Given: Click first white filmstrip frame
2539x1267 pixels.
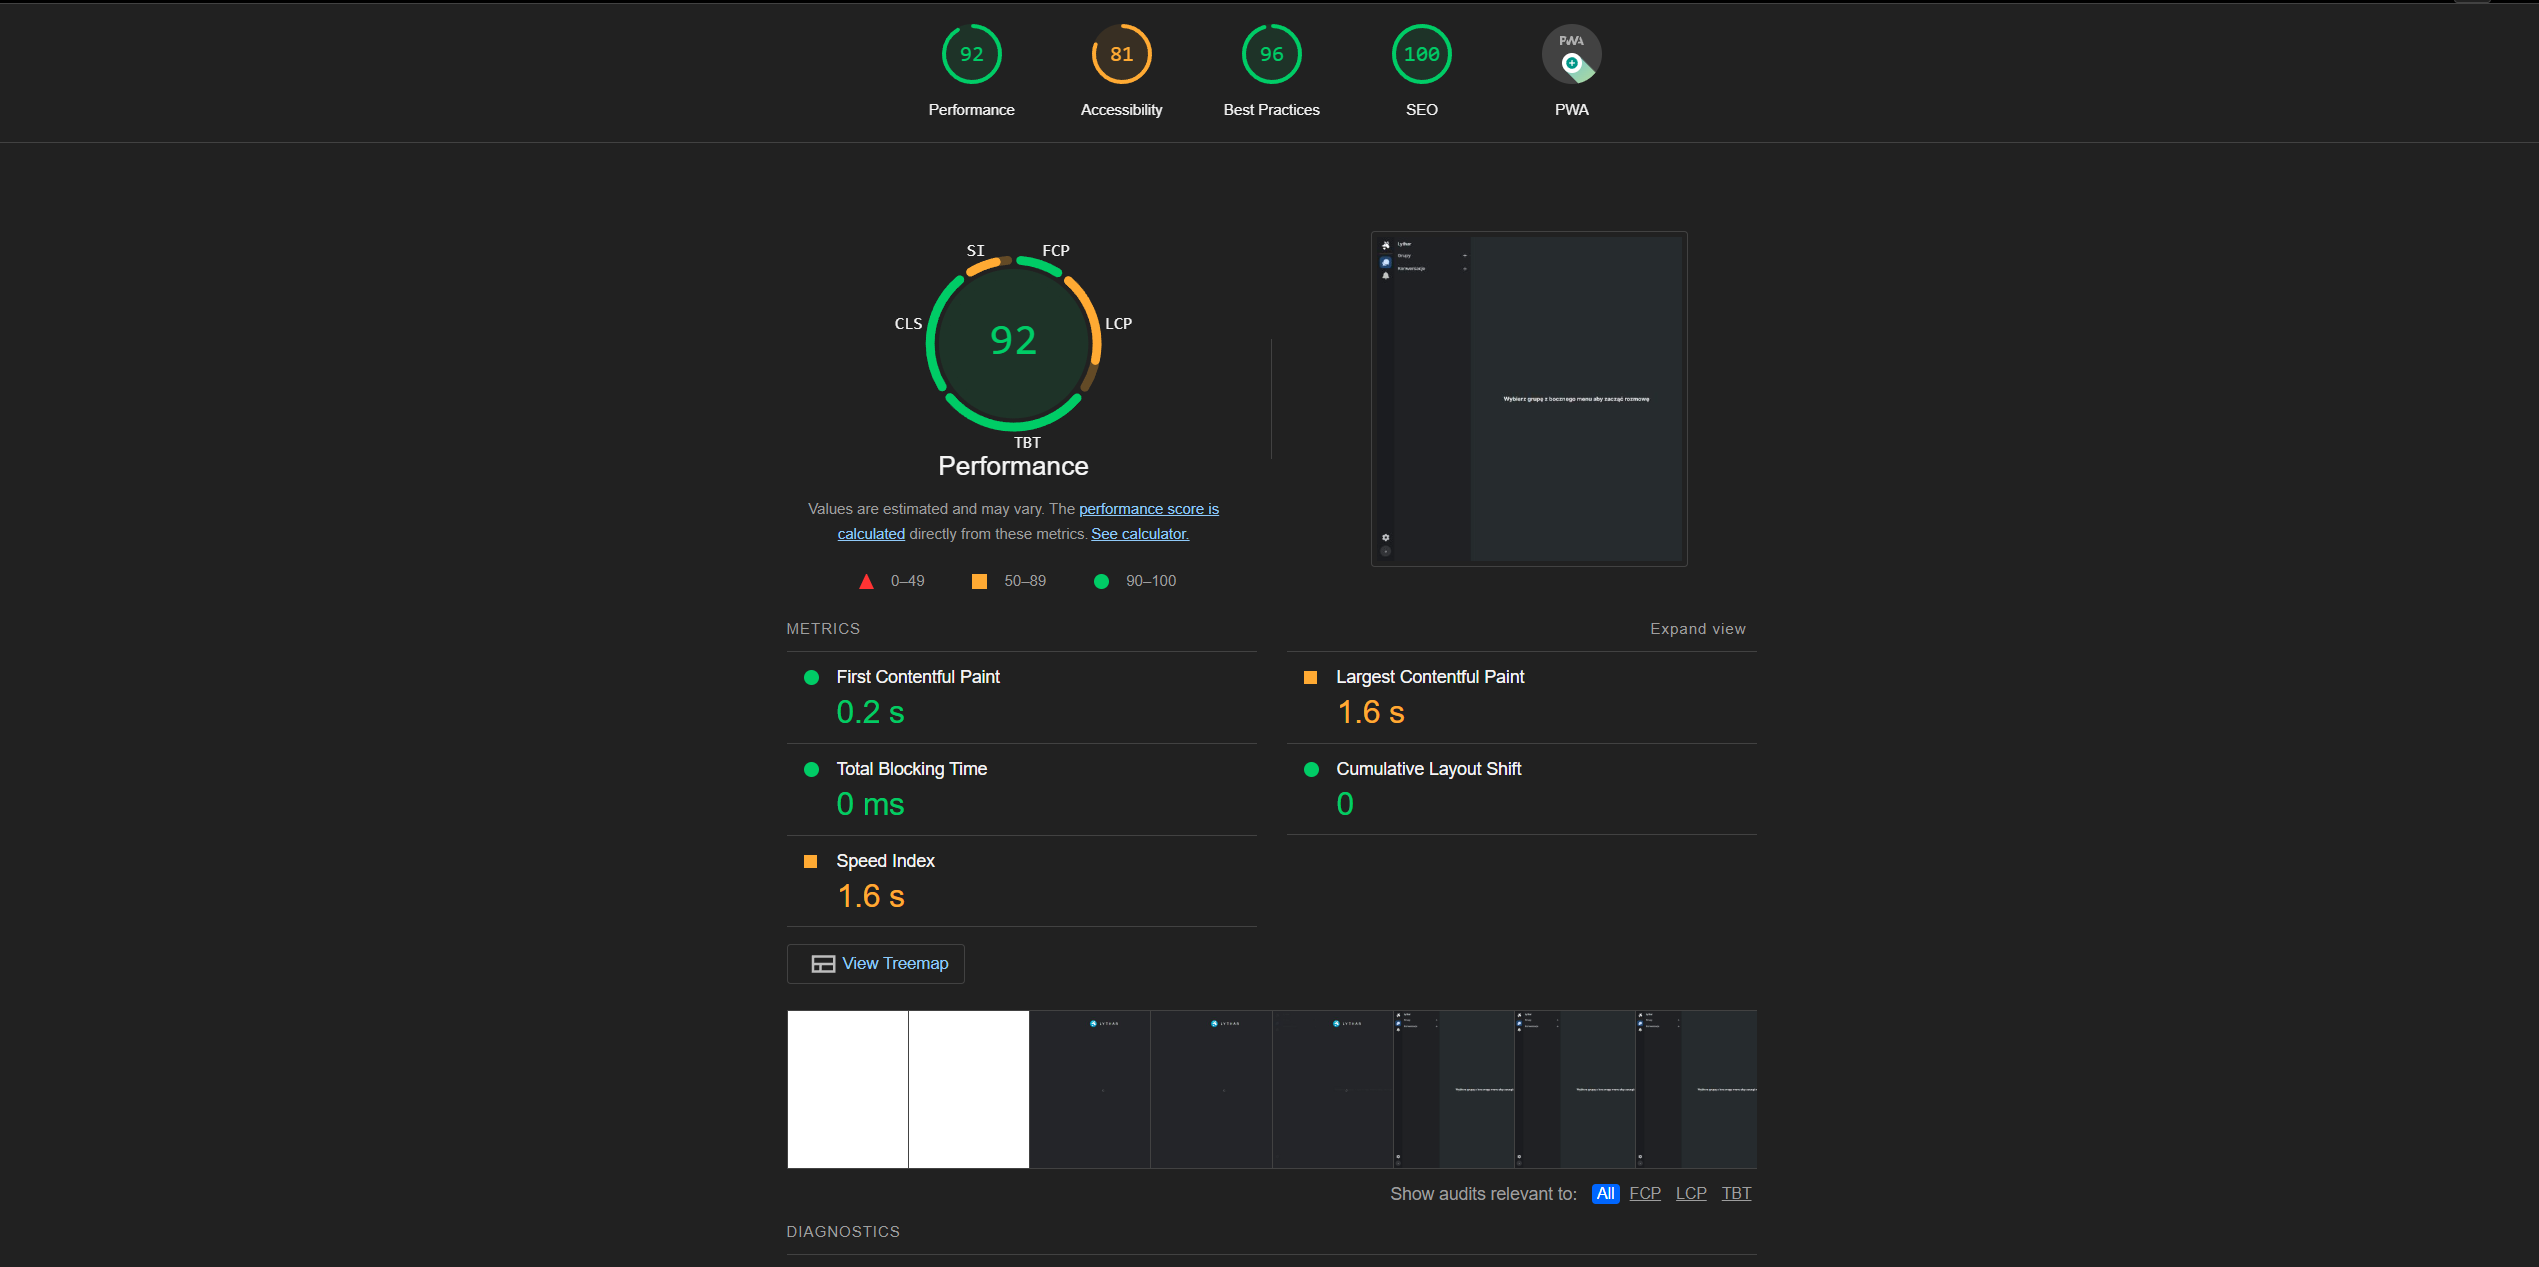Looking at the screenshot, I should (847, 1089).
